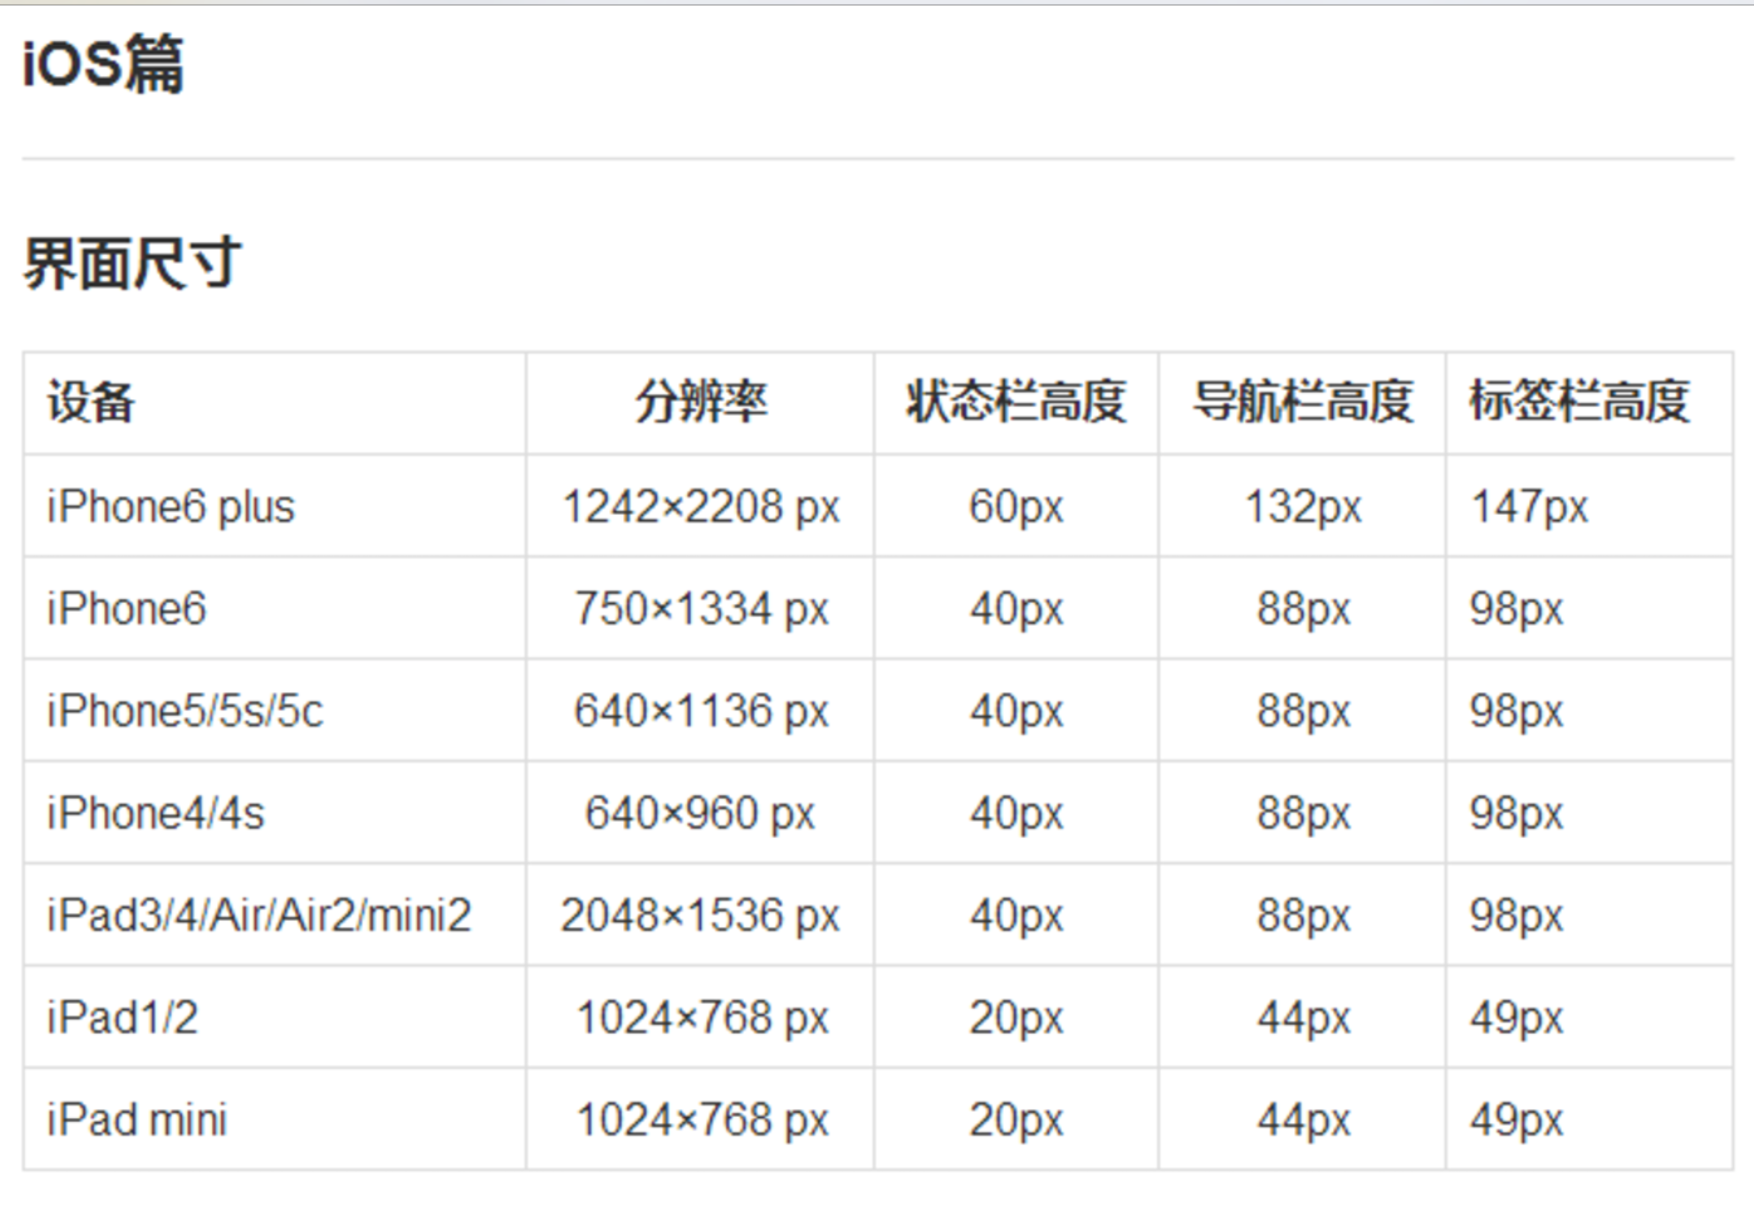
Task: Select the "标签栏高度" column header
Action: [x=1579, y=403]
